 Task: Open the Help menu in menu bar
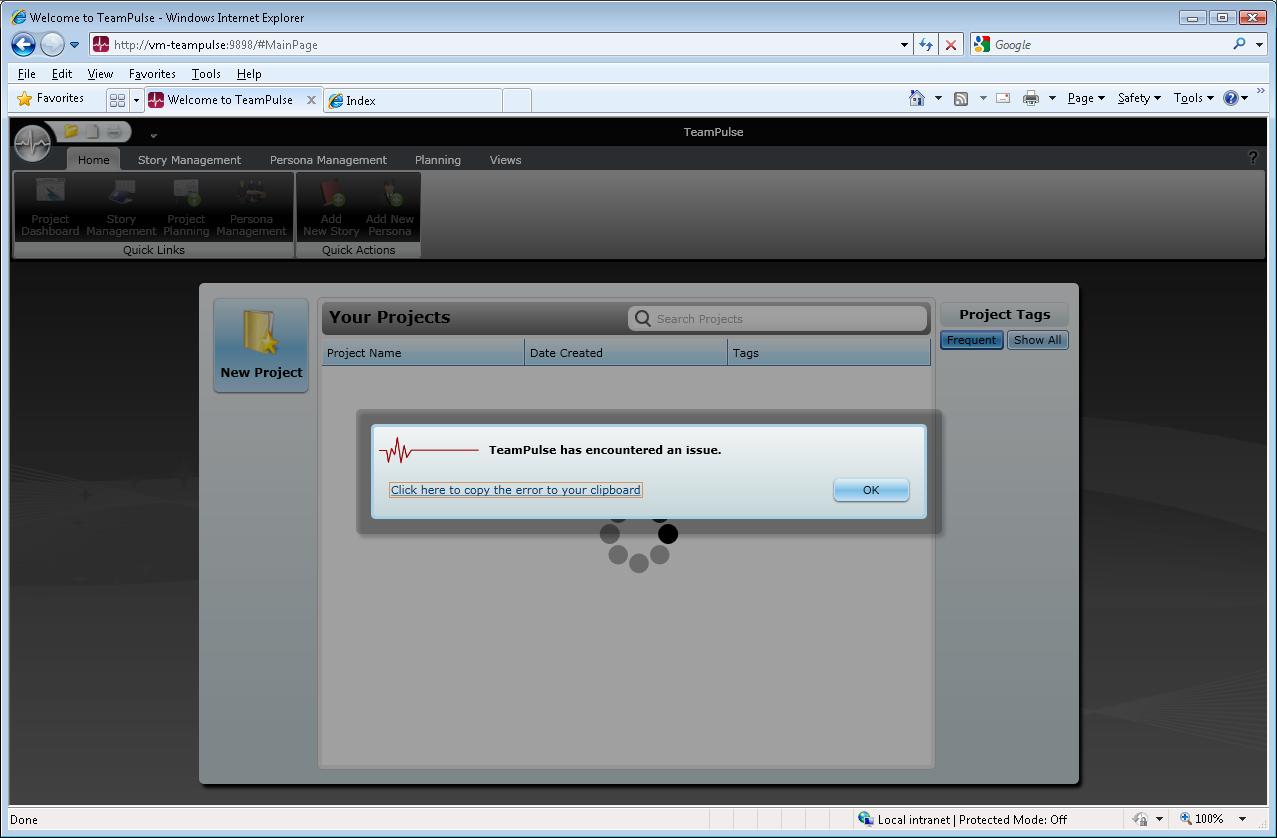click(249, 74)
